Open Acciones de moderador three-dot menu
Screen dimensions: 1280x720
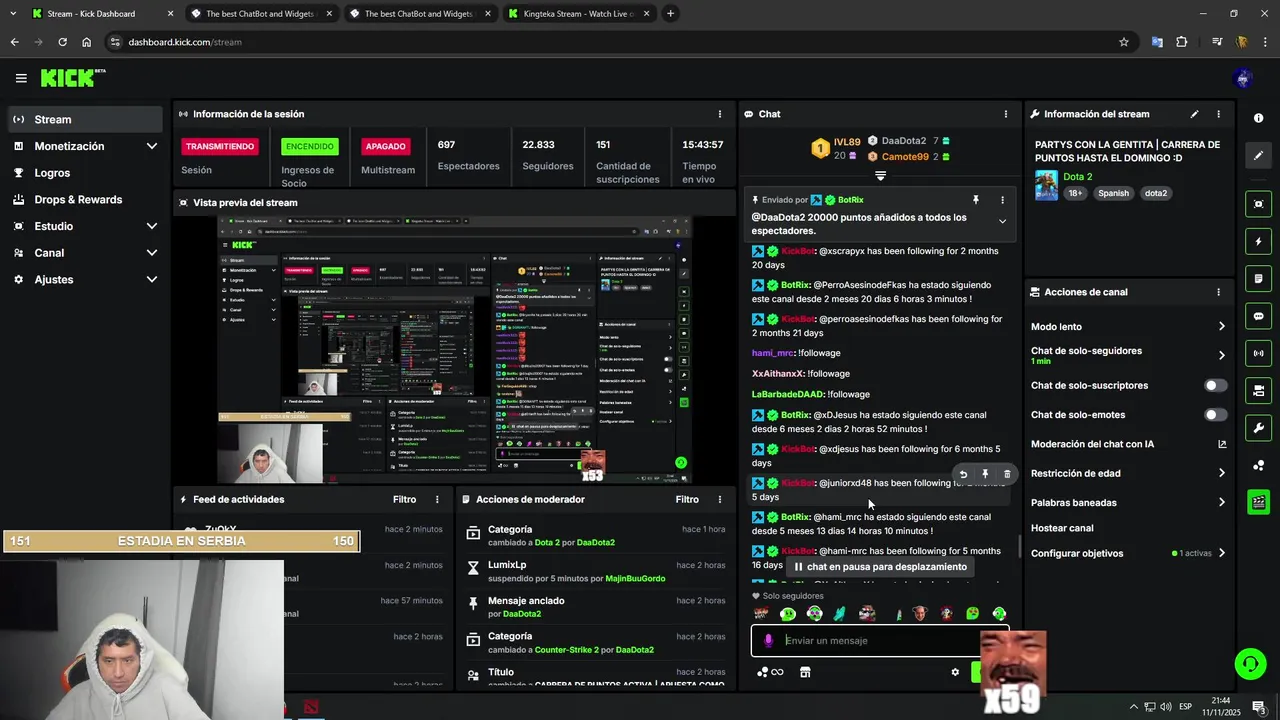(719, 500)
